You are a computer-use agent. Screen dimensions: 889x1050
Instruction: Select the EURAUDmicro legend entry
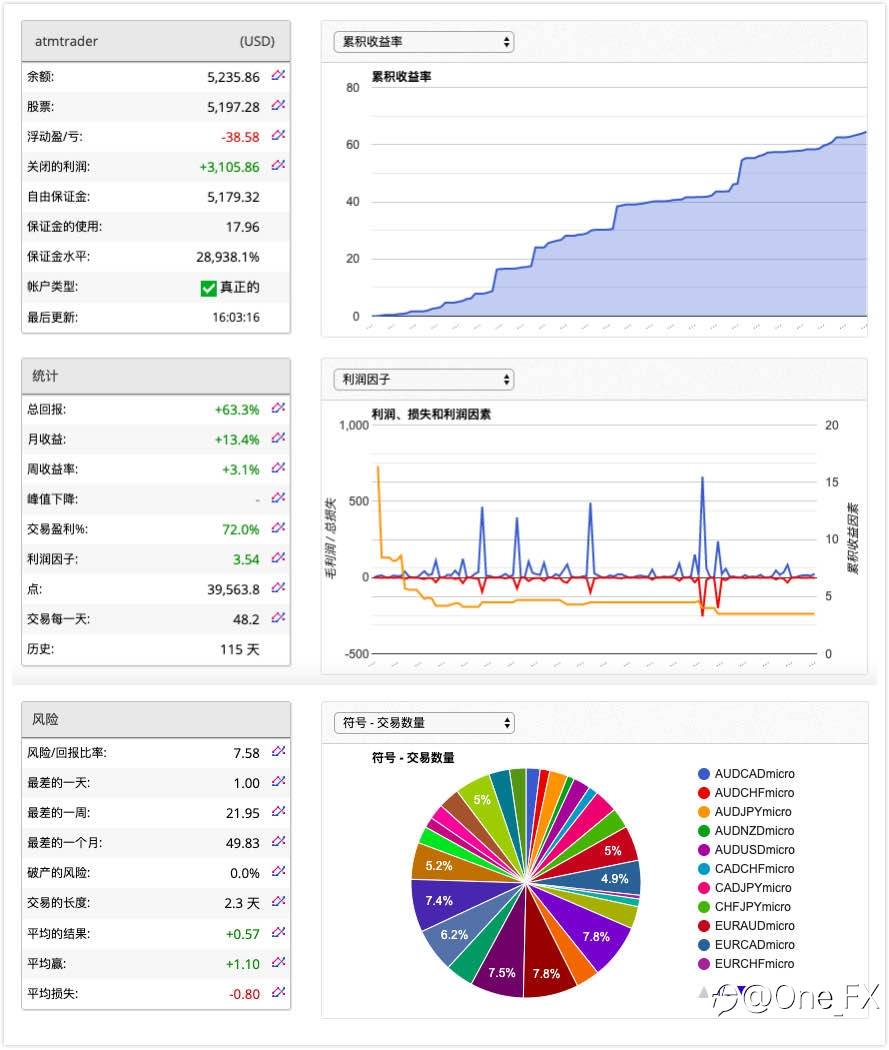point(746,925)
